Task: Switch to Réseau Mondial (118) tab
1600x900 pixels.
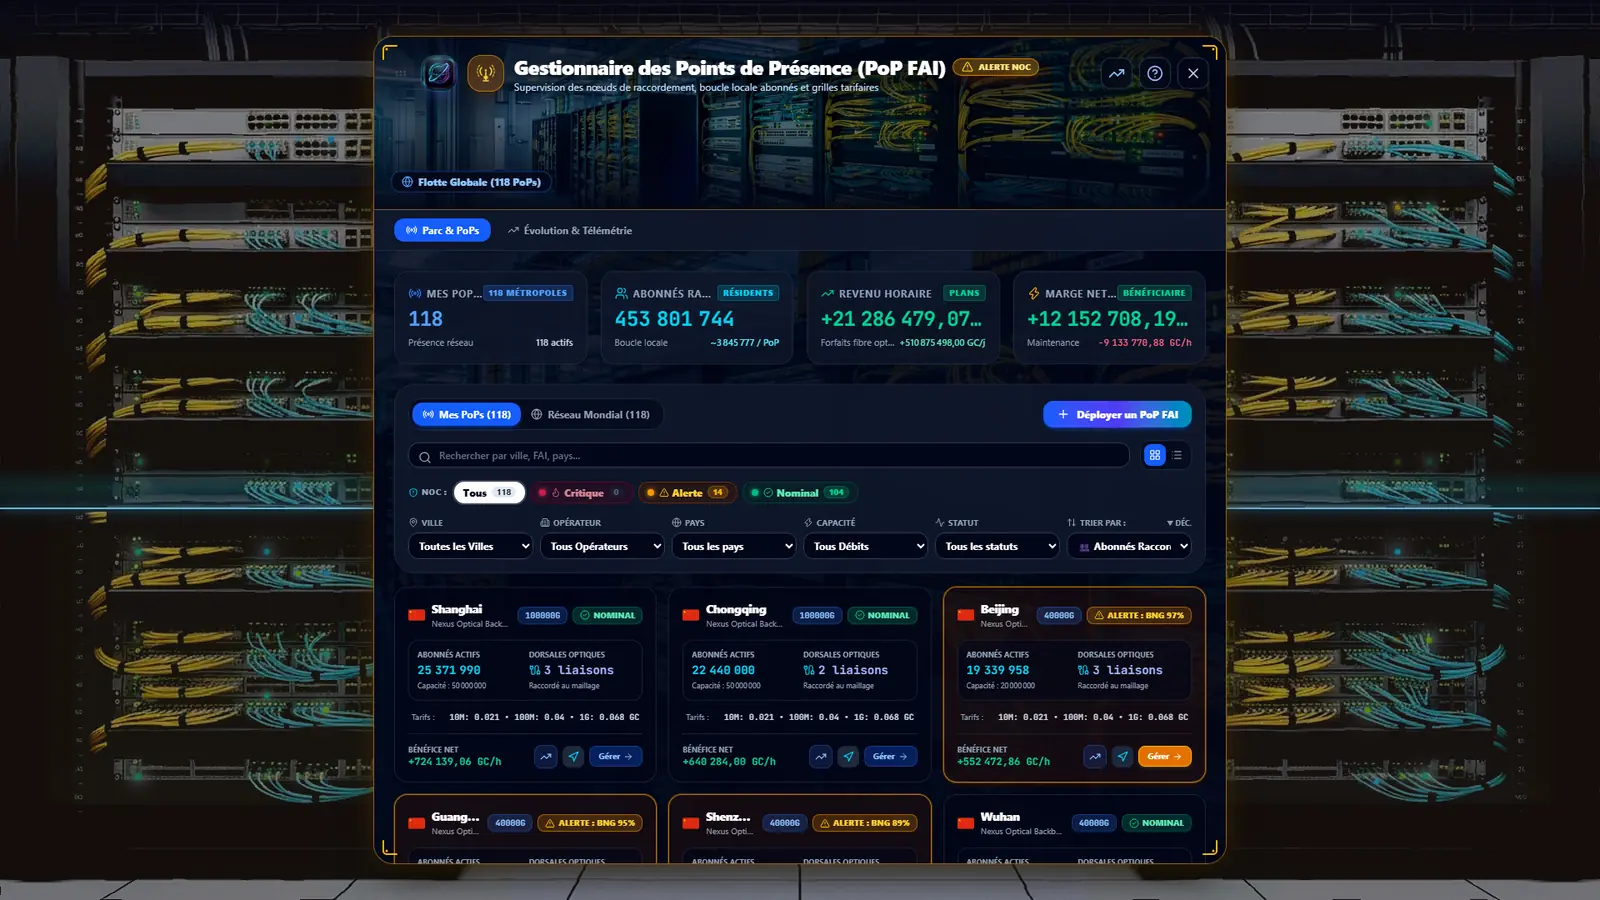Action: (590, 414)
